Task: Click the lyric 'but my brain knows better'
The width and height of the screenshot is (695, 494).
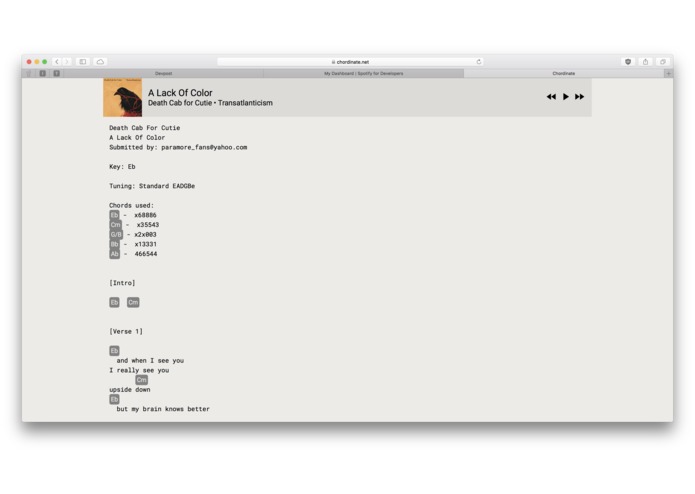Action: point(163,409)
